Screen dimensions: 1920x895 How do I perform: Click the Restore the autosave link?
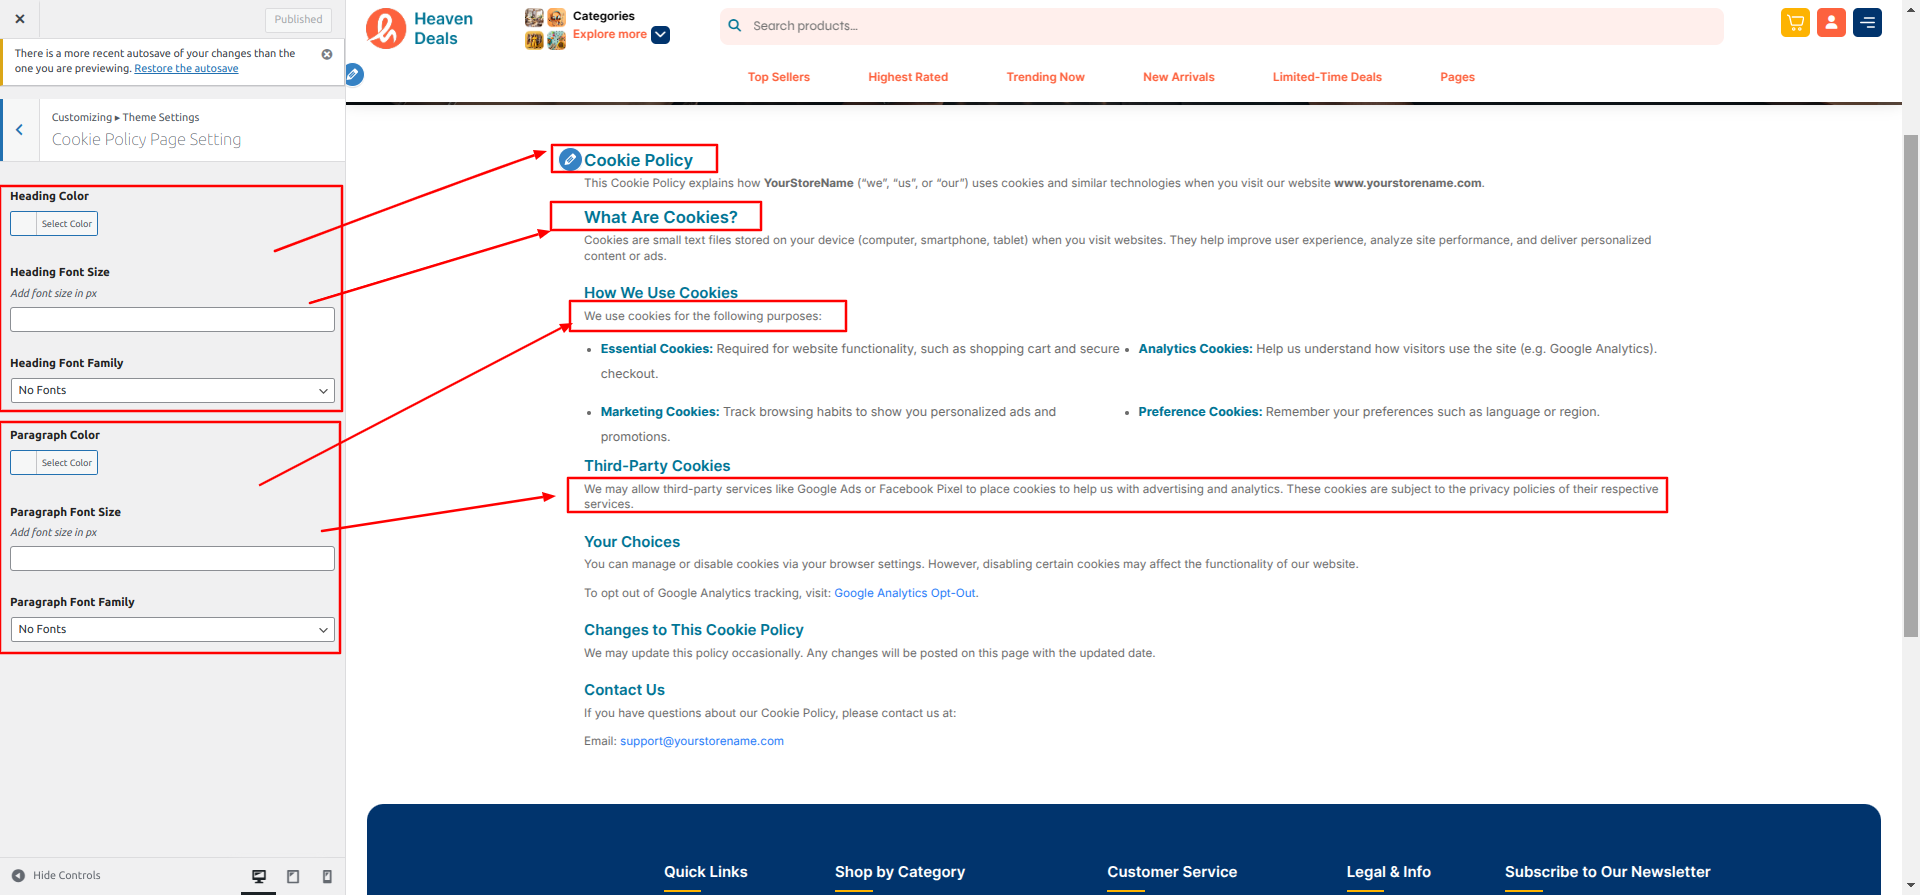tap(186, 69)
